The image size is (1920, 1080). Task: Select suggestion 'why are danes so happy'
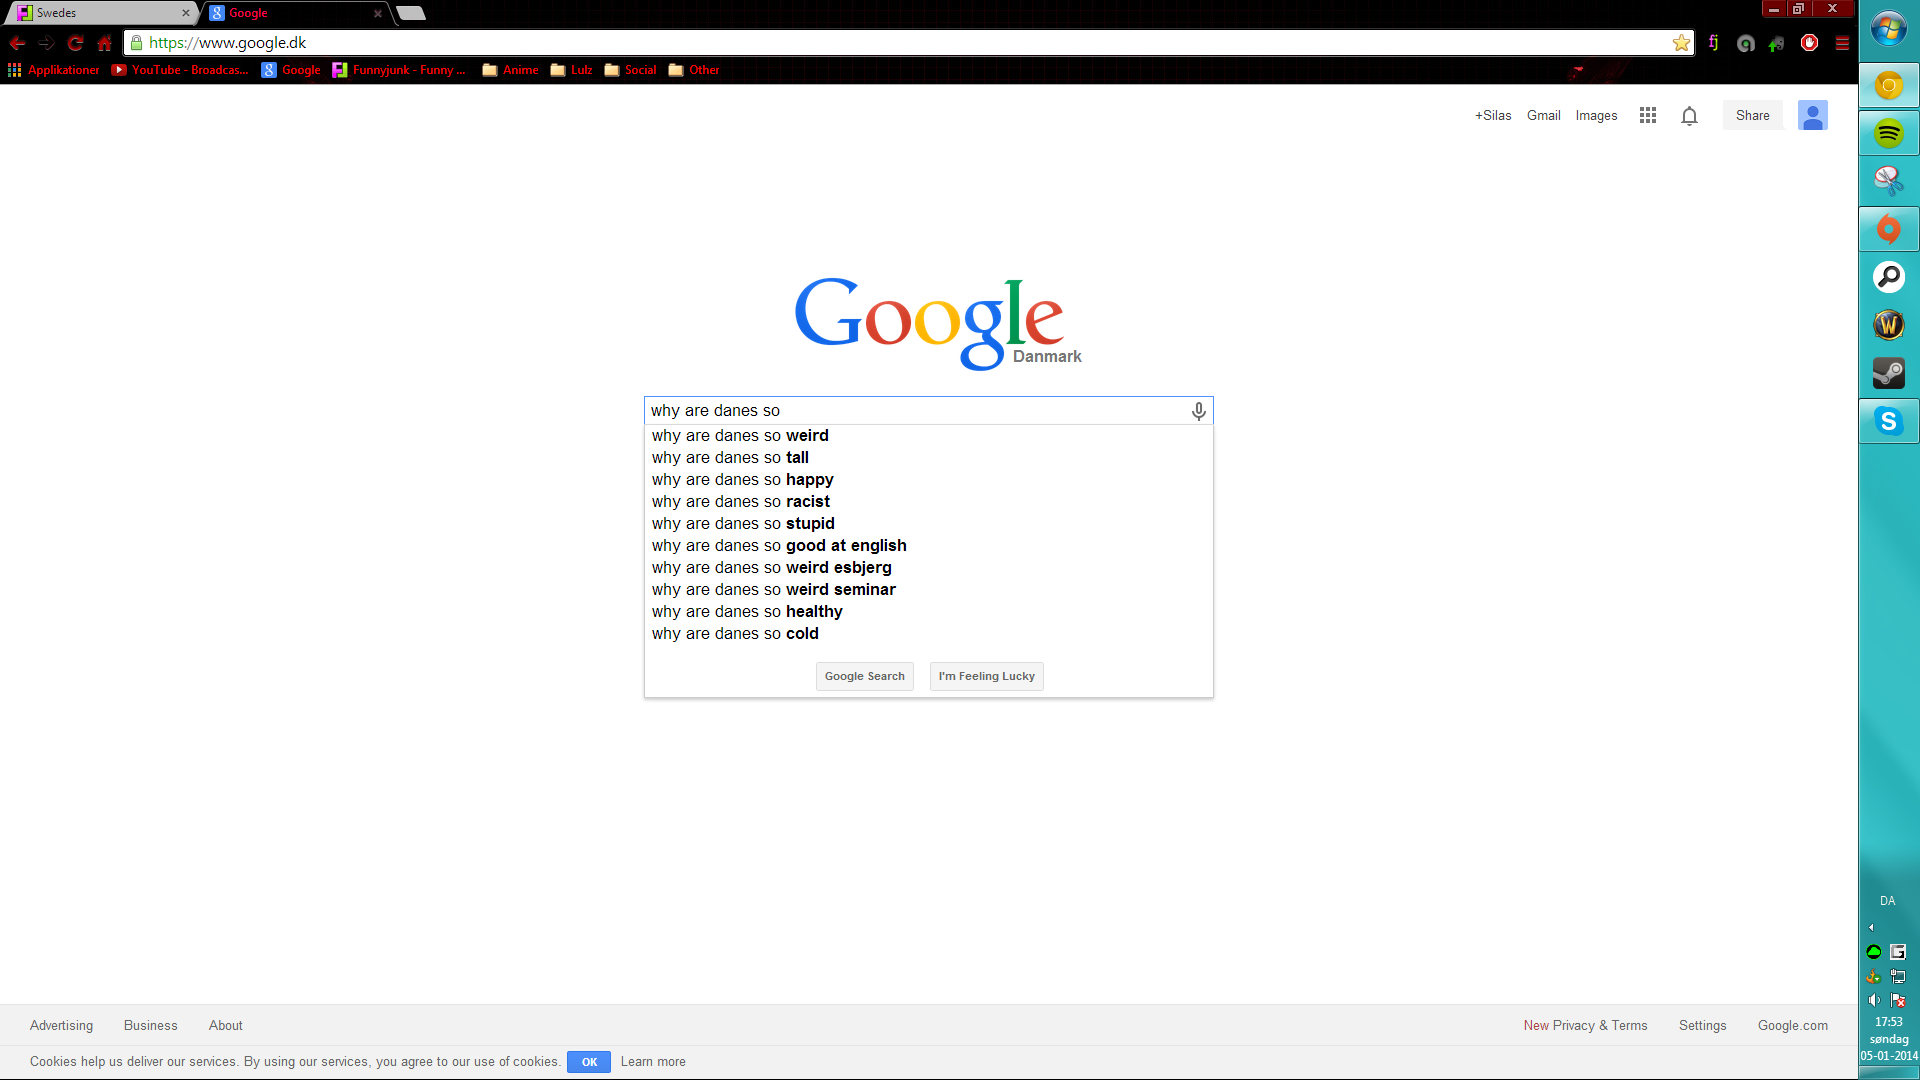(x=928, y=480)
